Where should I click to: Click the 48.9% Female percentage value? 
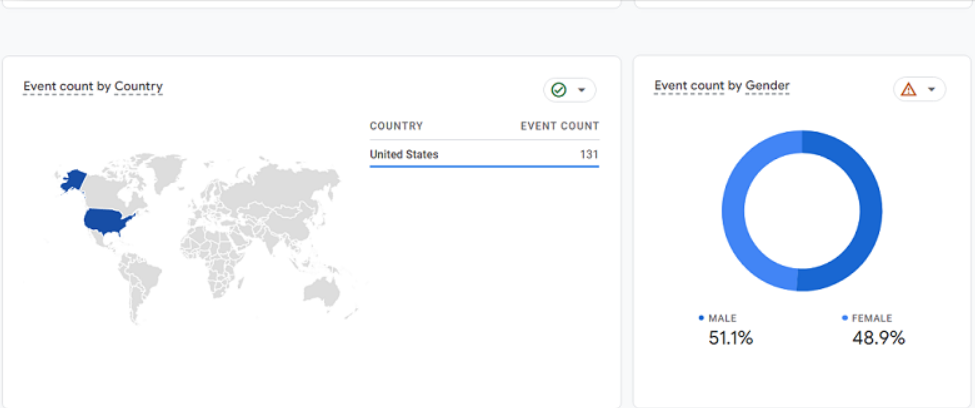coord(877,338)
